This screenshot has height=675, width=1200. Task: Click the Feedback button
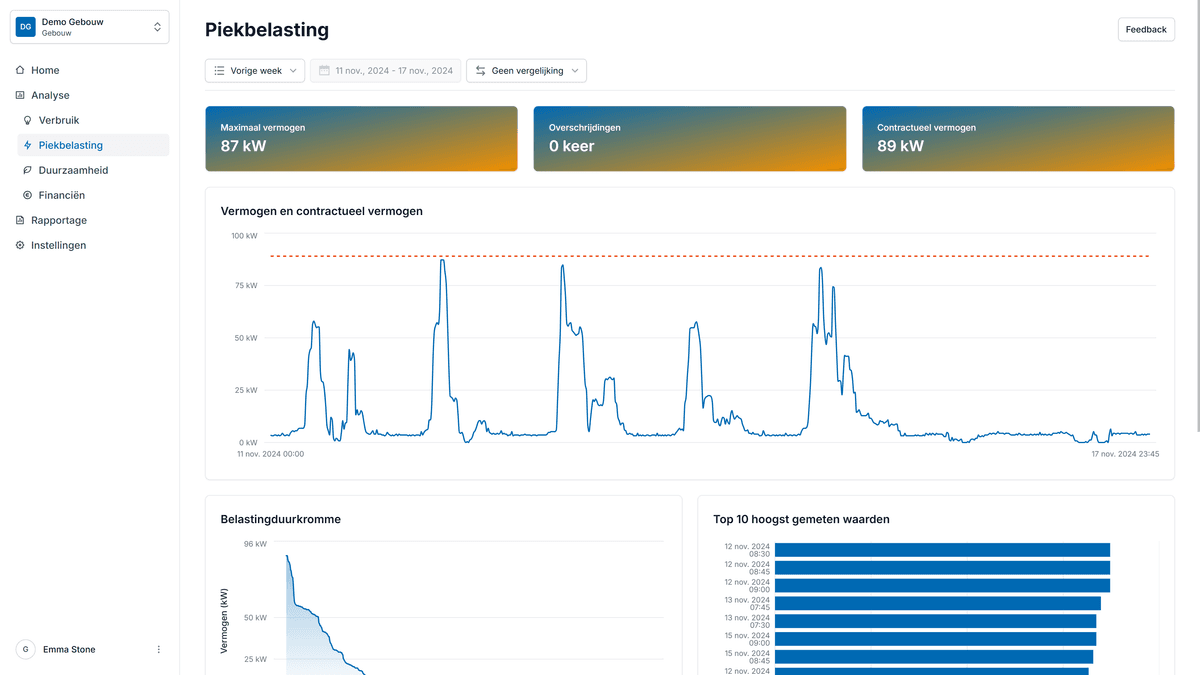[1146, 29]
